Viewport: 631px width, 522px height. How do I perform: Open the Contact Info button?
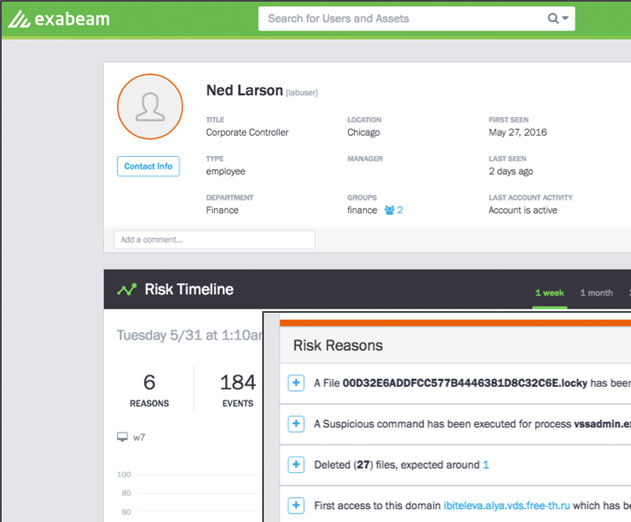pyautogui.click(x=148, y=166)
